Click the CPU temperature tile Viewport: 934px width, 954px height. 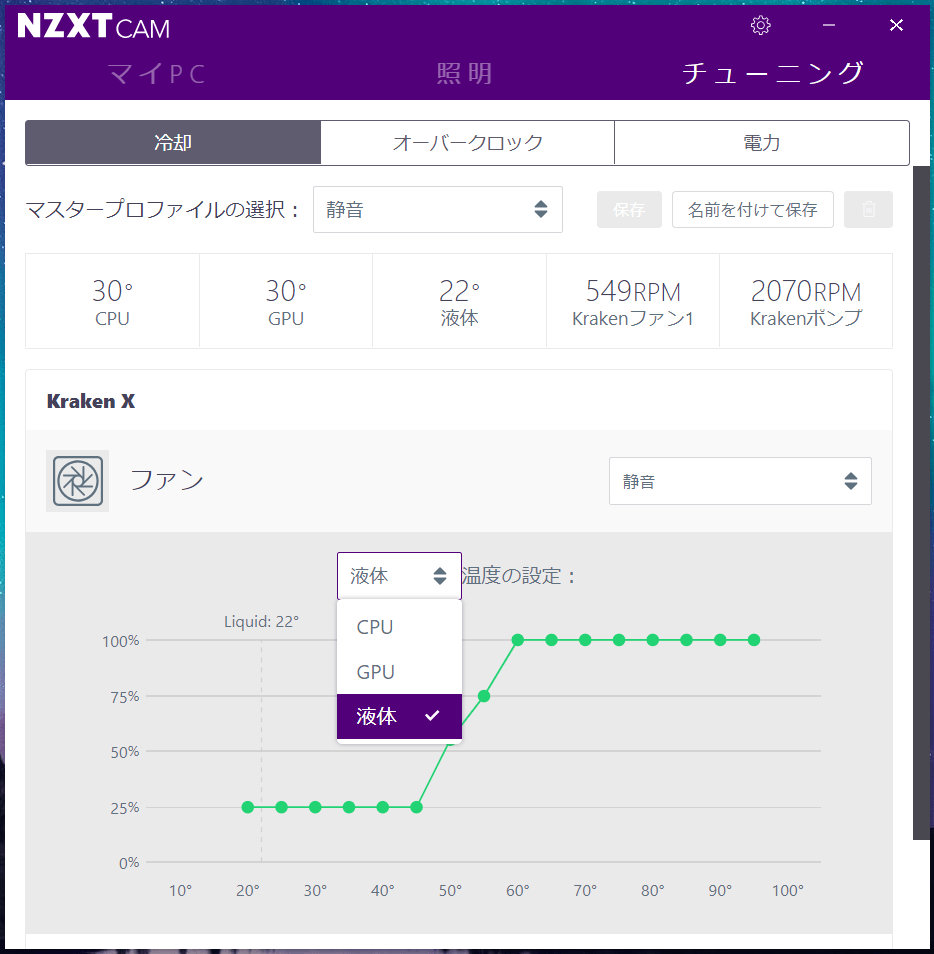click(x=113, y=301)
